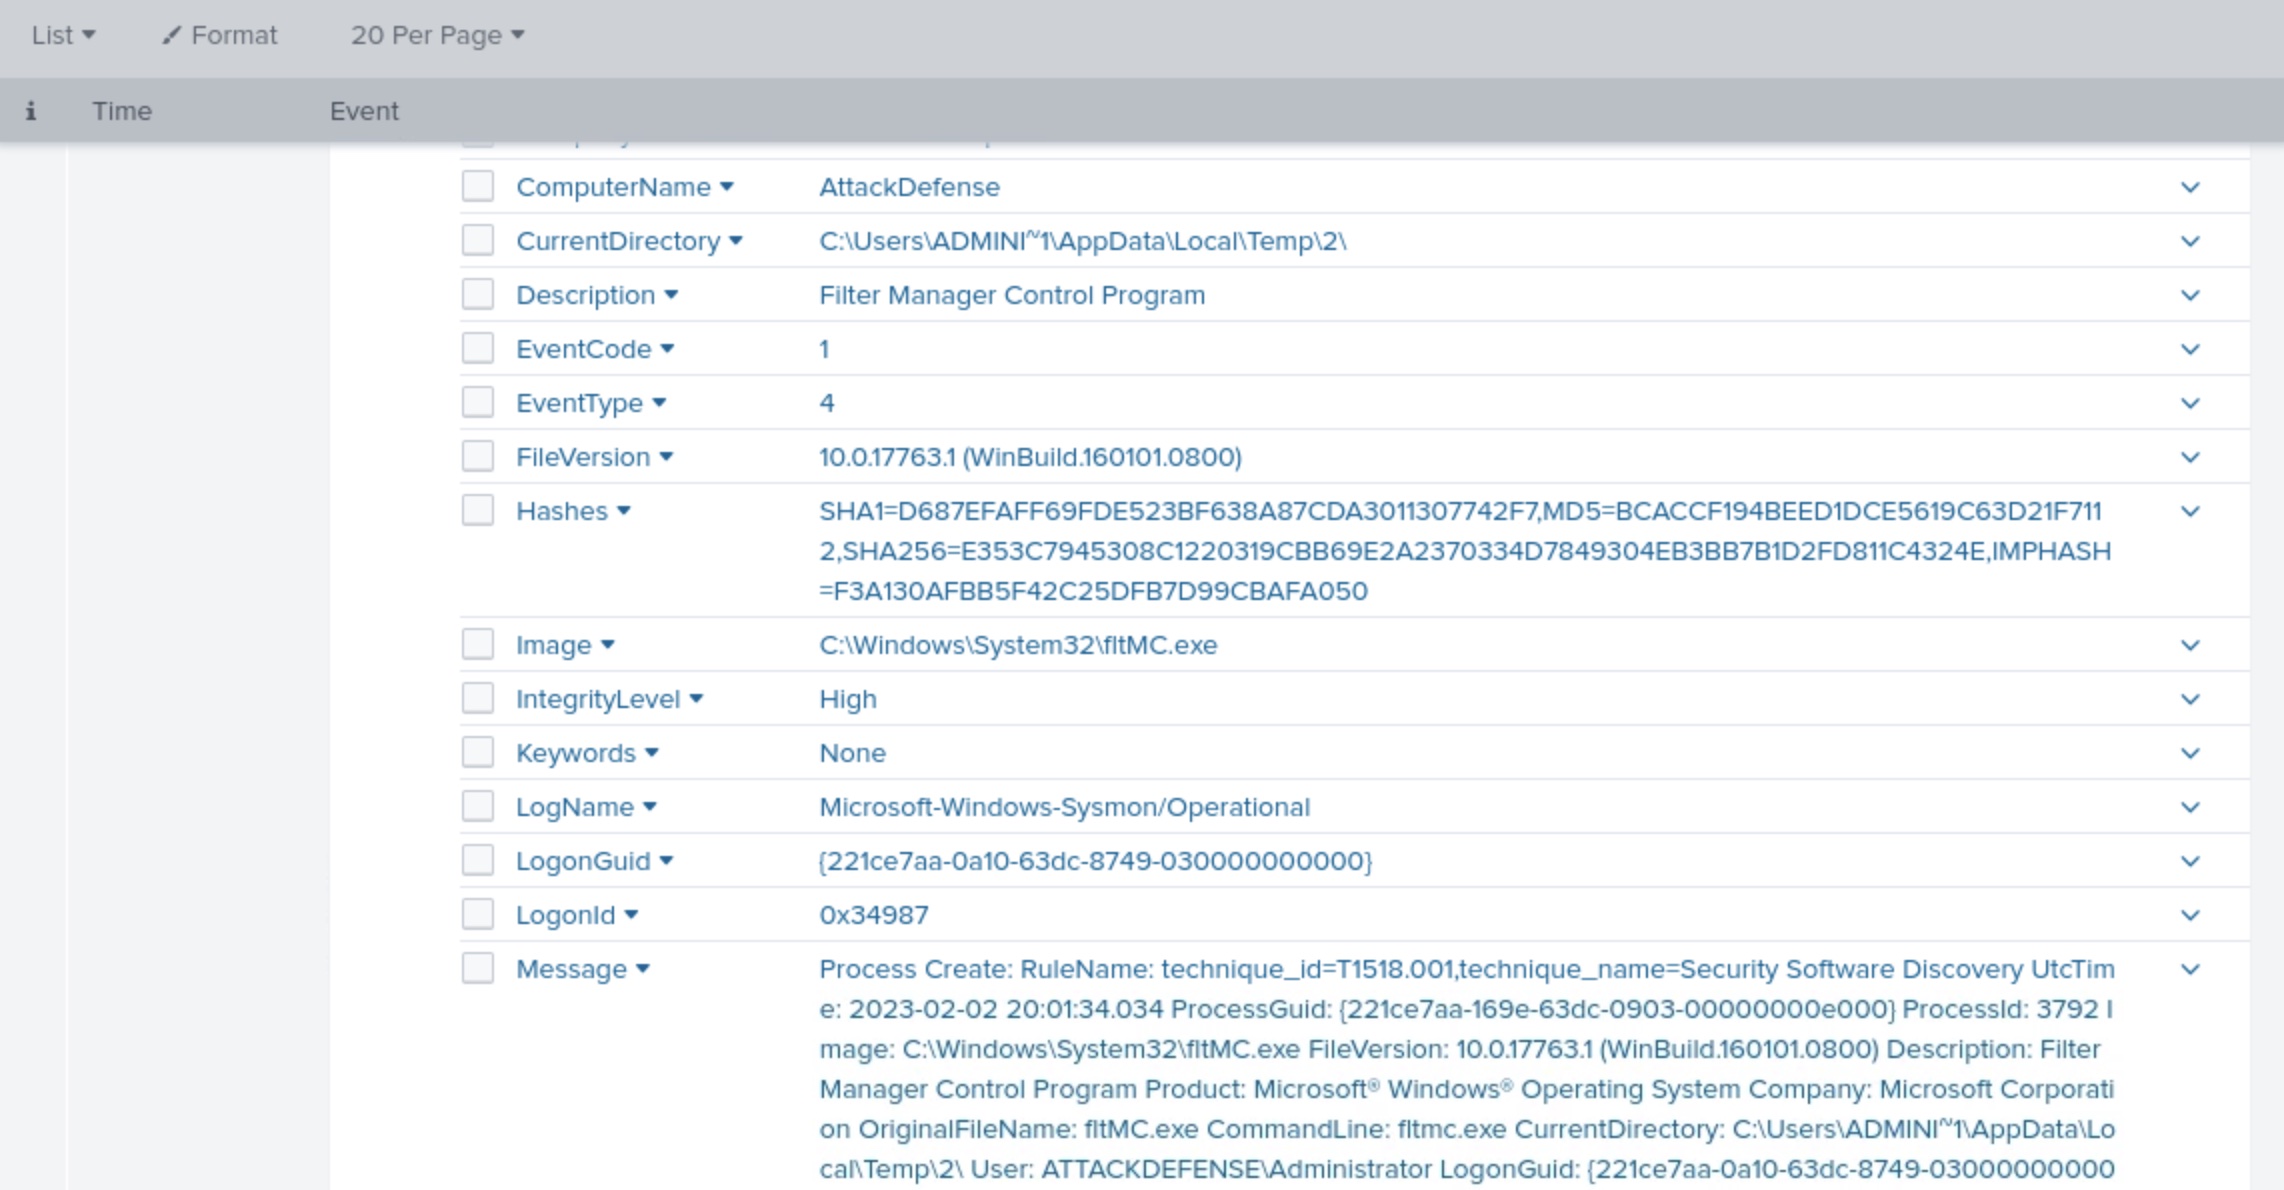Click the LogonId 0x34987 value

pyautogui.click(x=874, y=915)
